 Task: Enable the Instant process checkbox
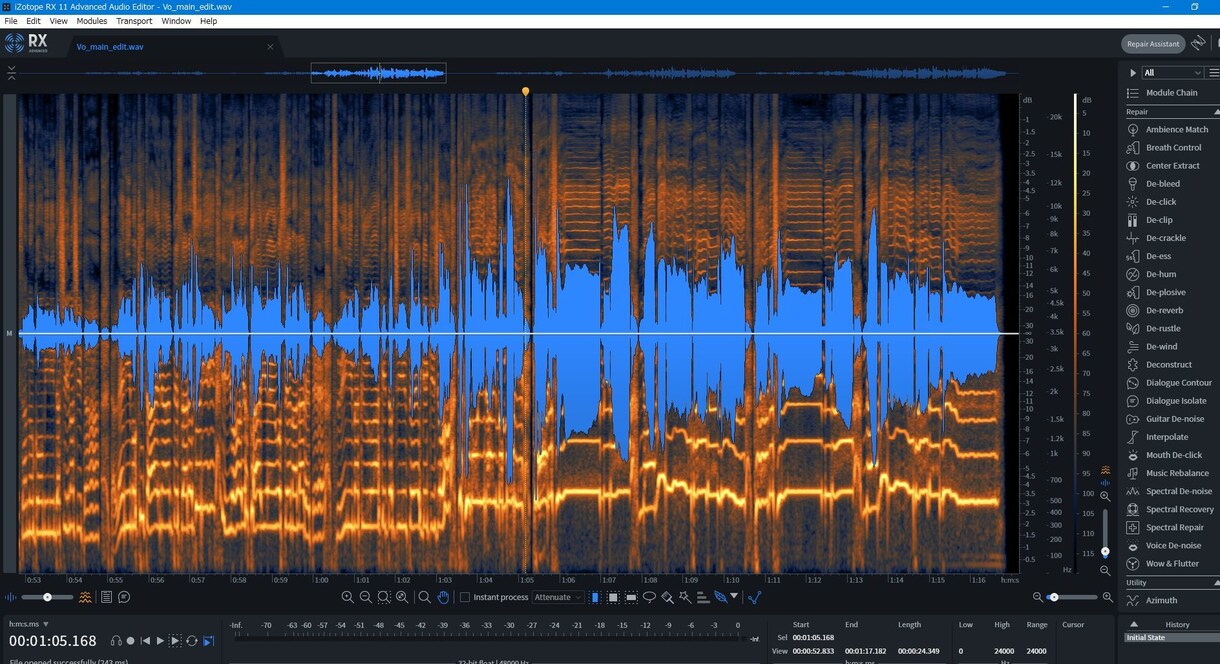point(465,597)
